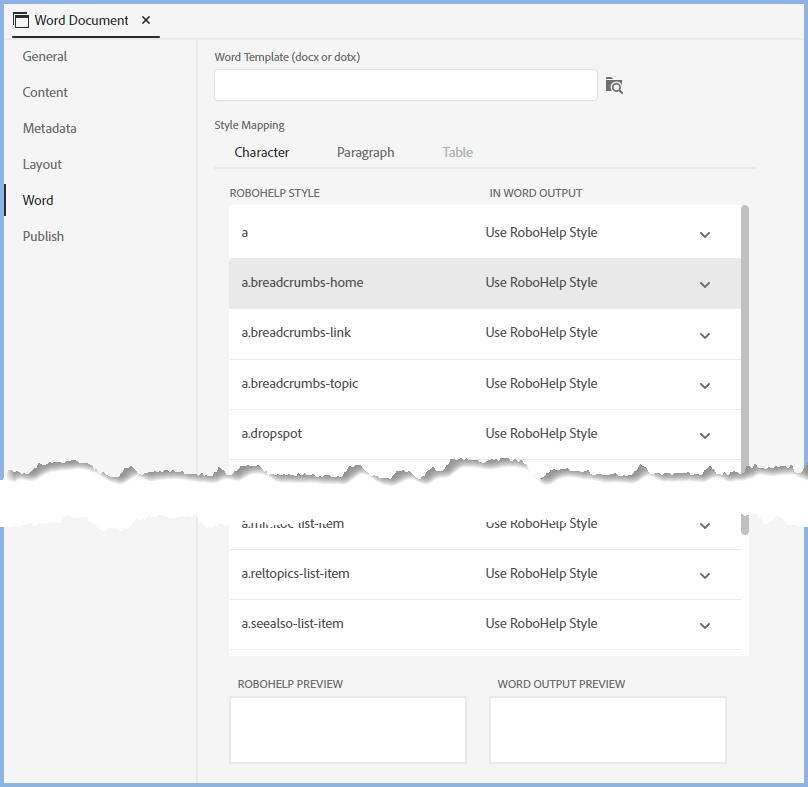The width and height of the screenshot is (808, 787).
Task: Click the Word Document window icon
Action: click(x=20, y=20)
